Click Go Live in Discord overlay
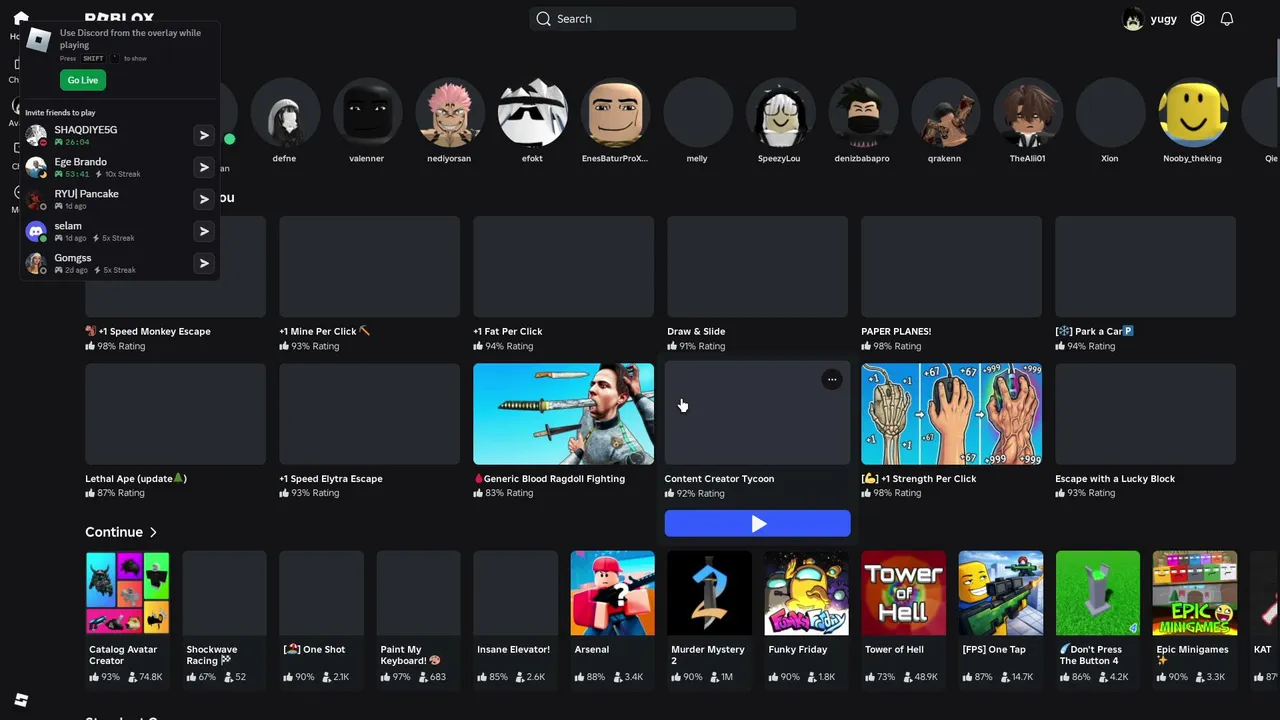This screenshot has width=1280, height=720. (x=83, y=80)
